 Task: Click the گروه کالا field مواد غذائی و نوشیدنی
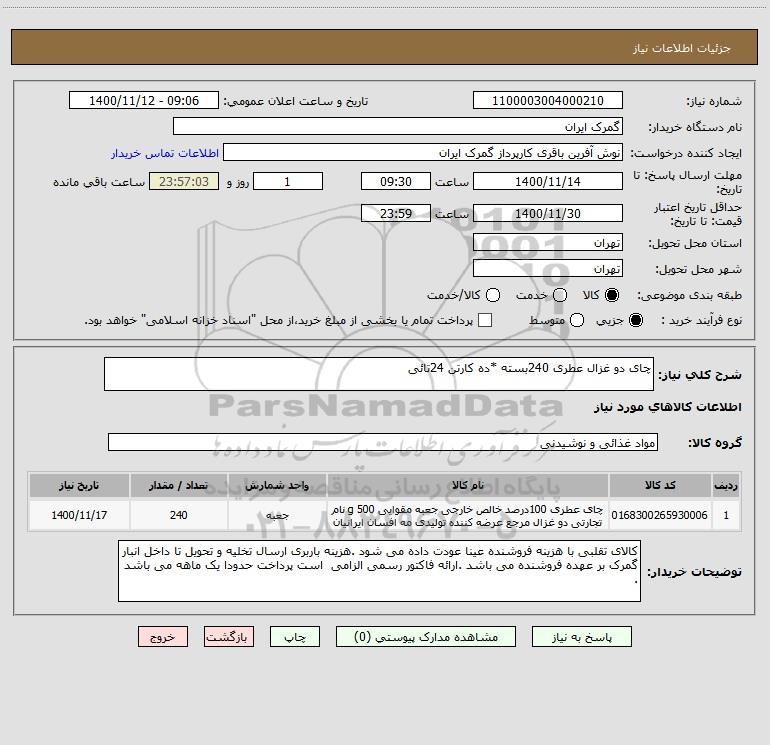(x=383, y=442)
